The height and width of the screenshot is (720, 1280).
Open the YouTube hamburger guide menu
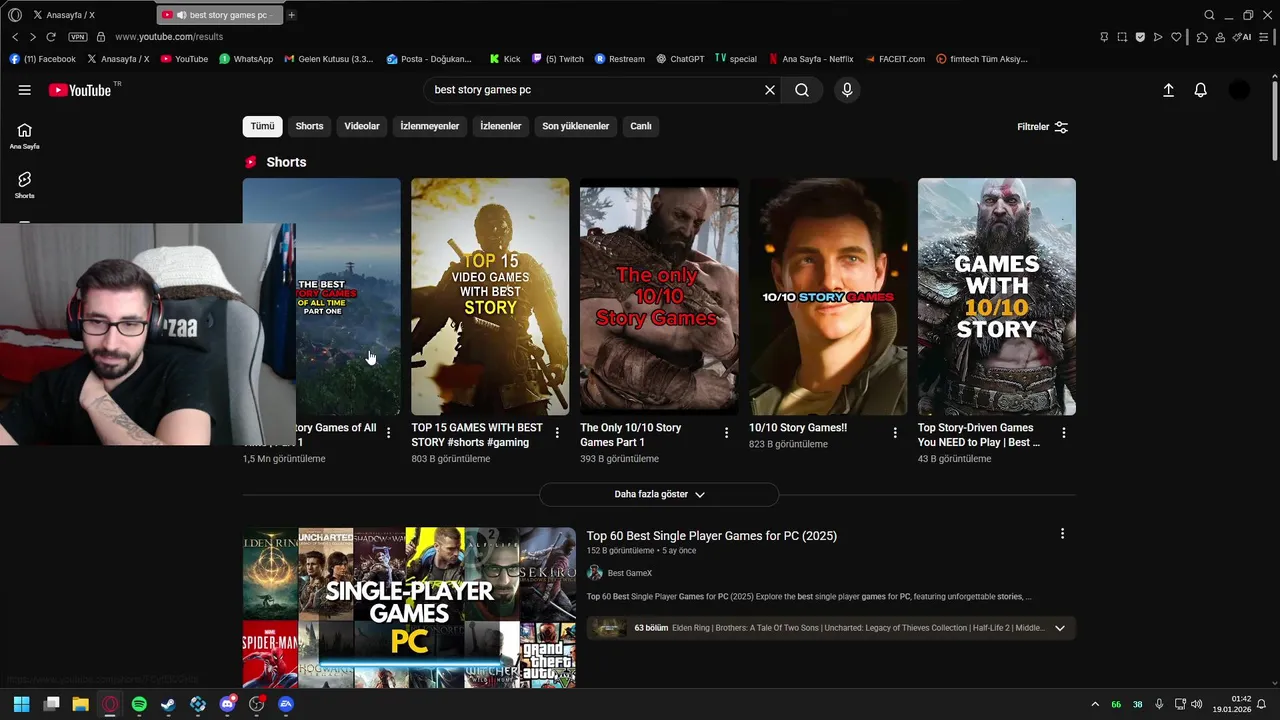click(x=24, y=90)
